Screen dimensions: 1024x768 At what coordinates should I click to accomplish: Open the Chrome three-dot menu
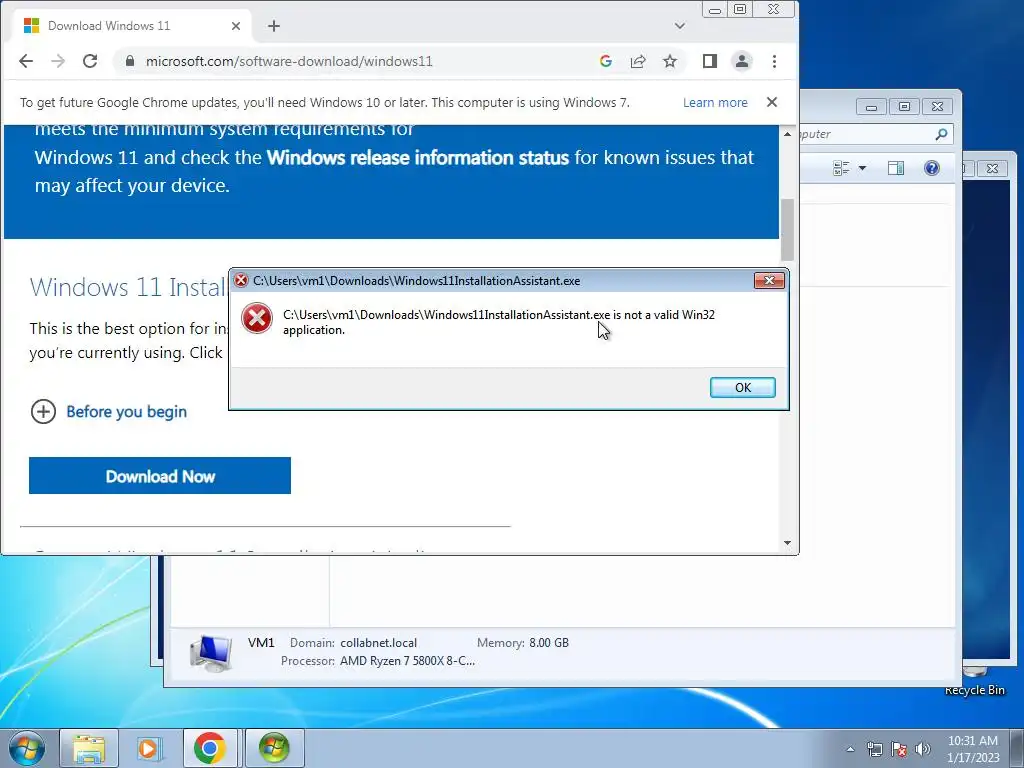coord(775,61)
